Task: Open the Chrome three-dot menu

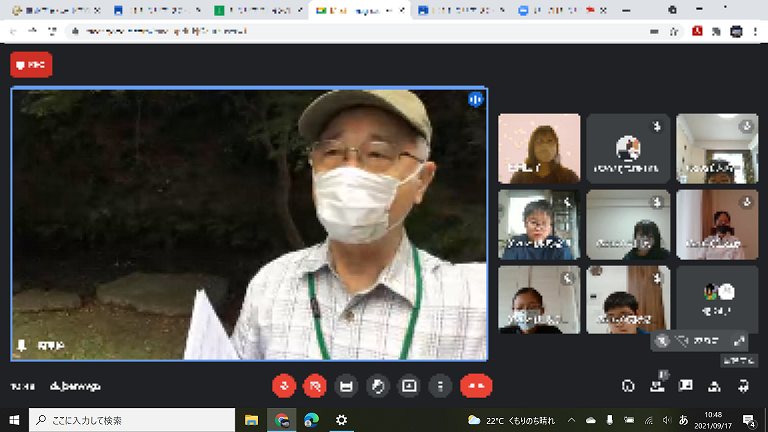Action: point(754,31)
